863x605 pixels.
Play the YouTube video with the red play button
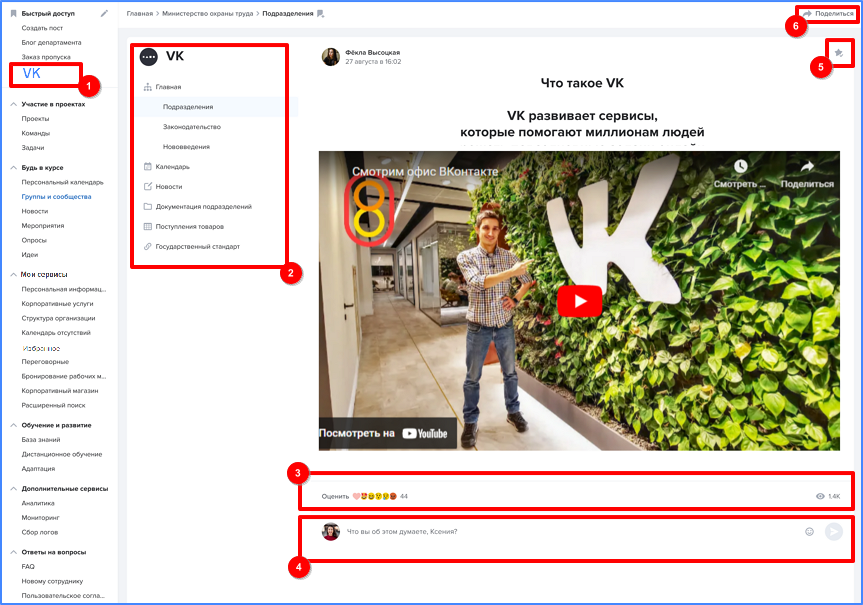tap(580, 301)
